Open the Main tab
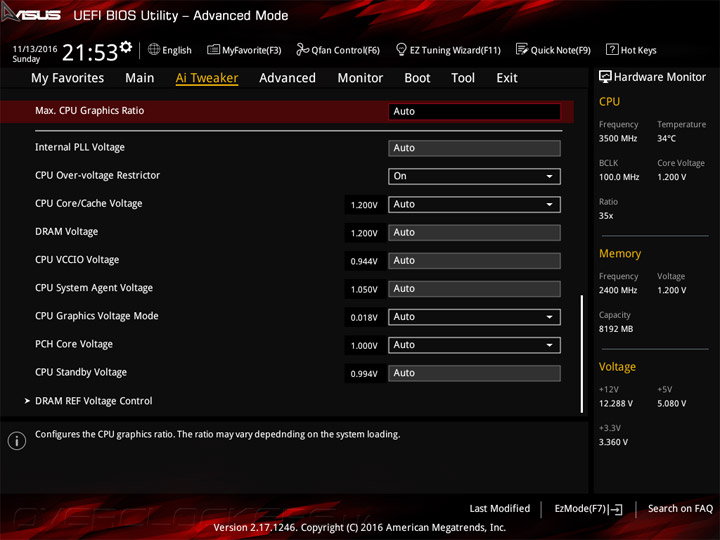 coord(140,78)
